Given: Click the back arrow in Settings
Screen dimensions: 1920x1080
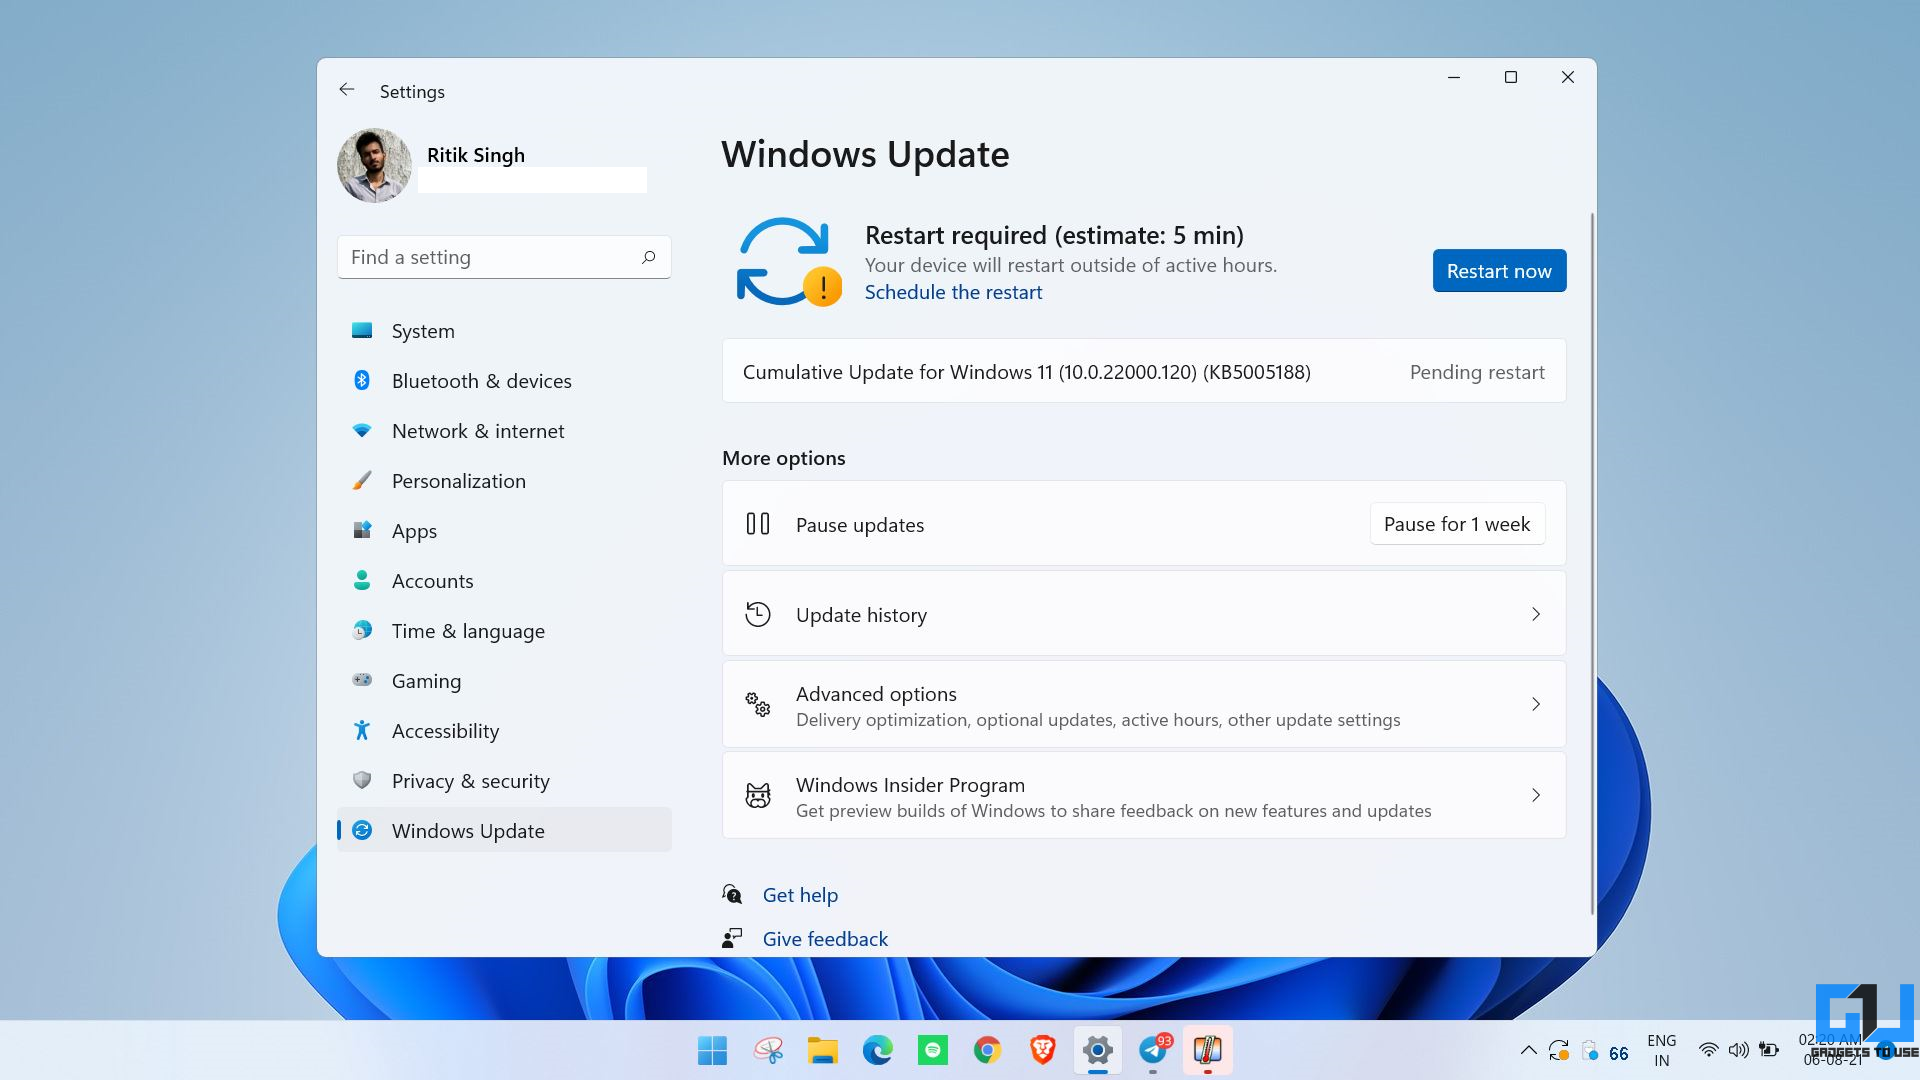Looking at the screenshot, I should (347, 90).
